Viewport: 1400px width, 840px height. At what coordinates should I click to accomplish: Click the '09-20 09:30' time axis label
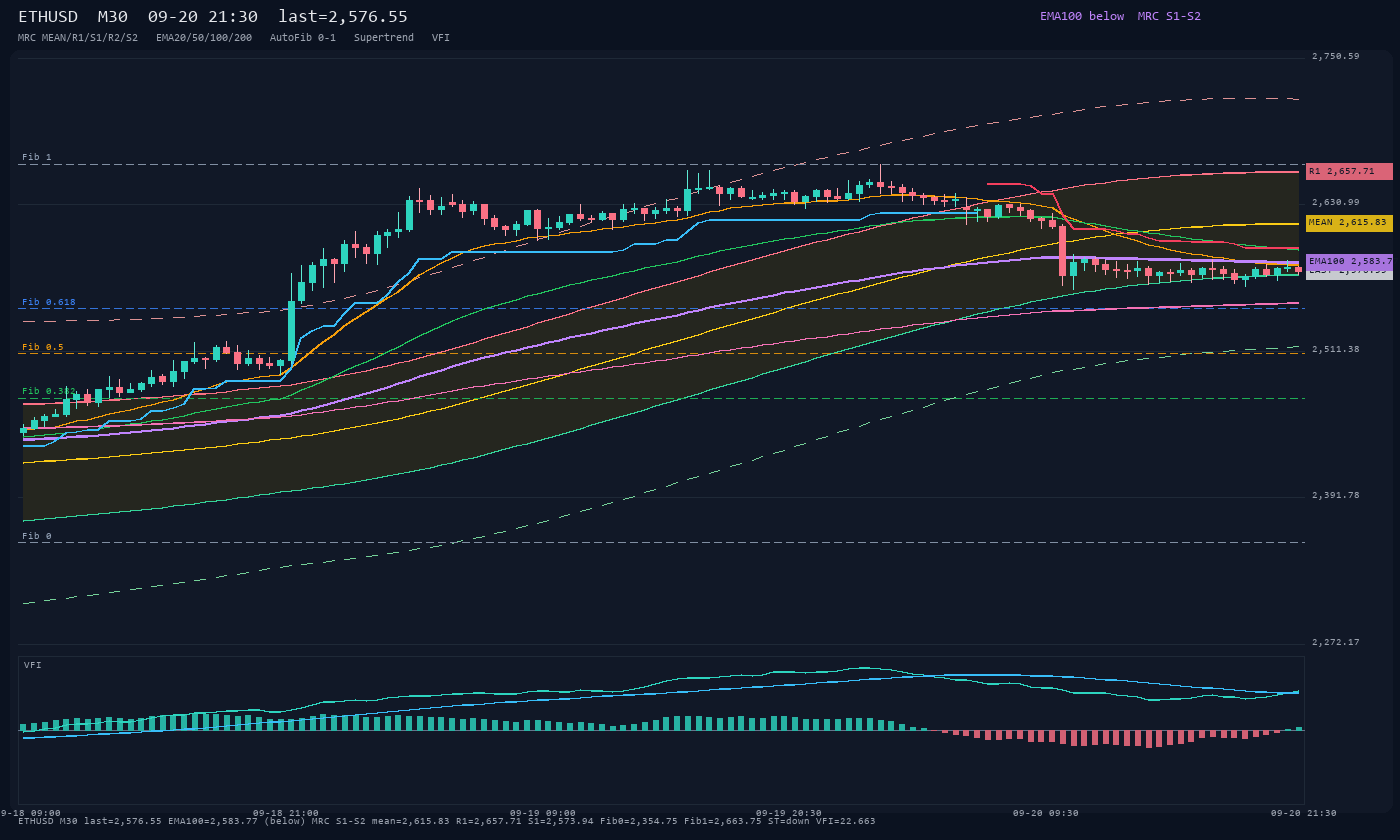(x=1046, y=813)
